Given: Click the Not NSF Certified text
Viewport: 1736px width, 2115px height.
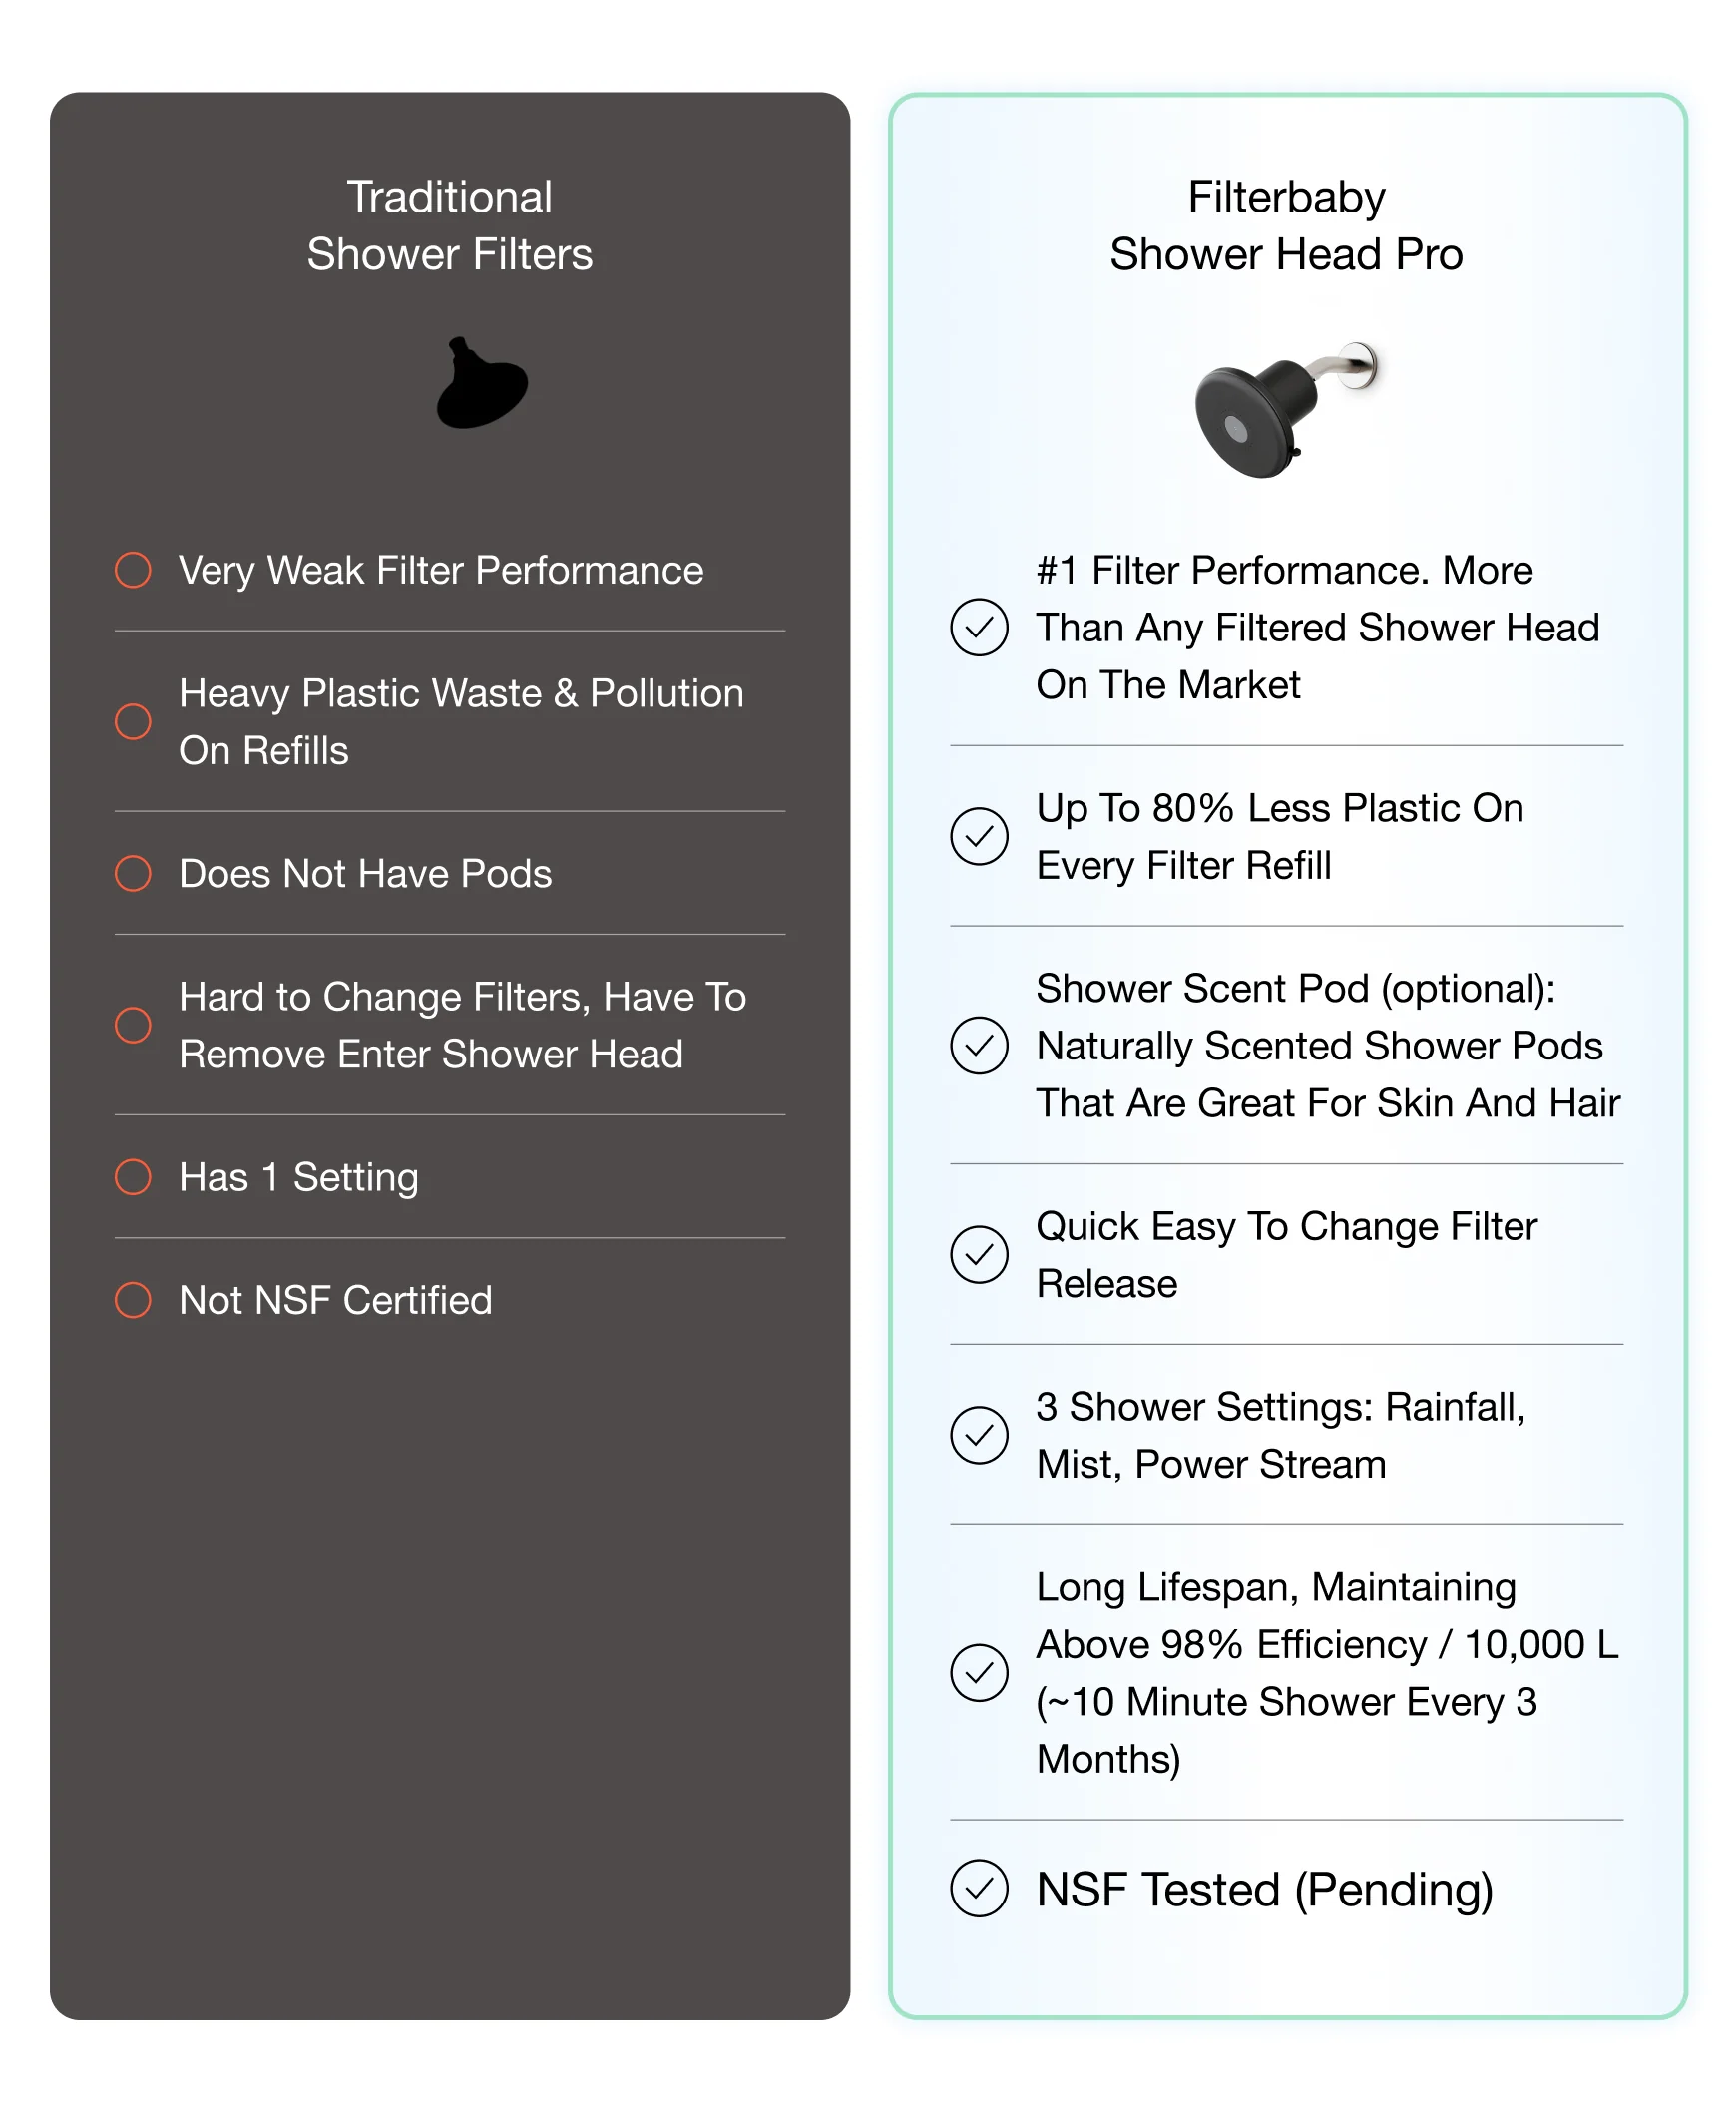Looking at the screenshot, I should point(335,1300).
